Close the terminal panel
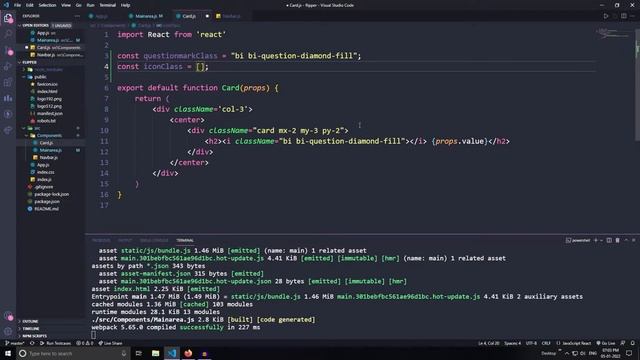Viewport: 640px width, 360px height. (x=633, y=240)
